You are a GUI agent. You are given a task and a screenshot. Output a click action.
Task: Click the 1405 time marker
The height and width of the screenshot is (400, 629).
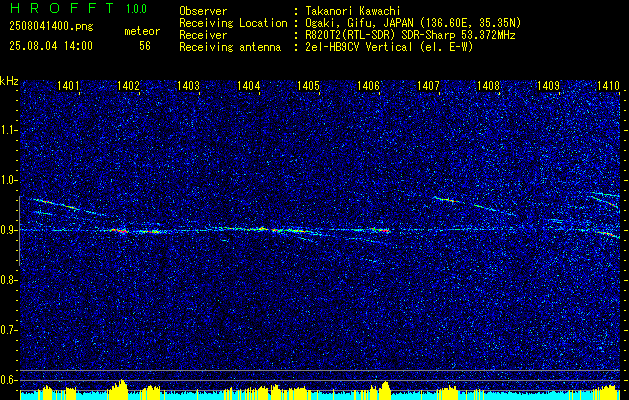pyautogui.click(x=308, y=85)
